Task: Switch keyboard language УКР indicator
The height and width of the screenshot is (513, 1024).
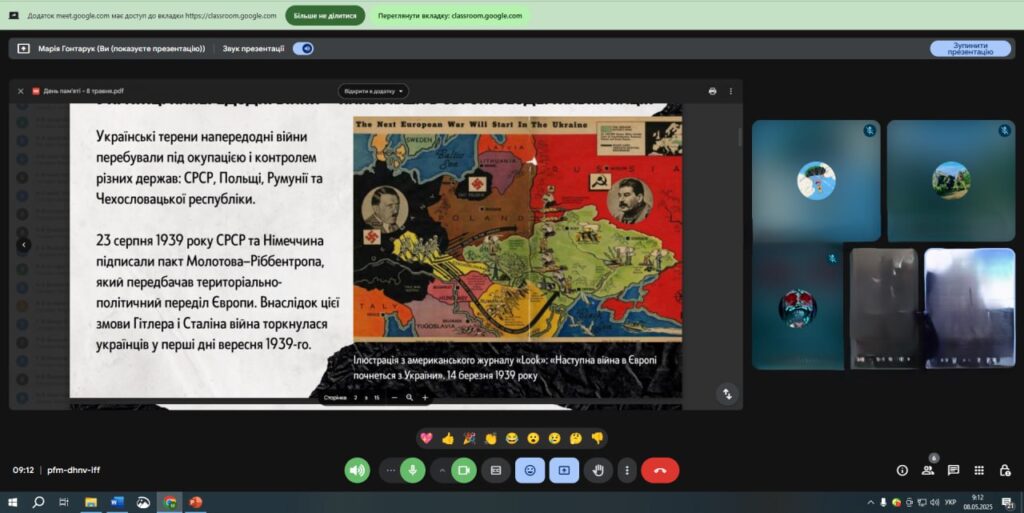Action: (950, 503)
